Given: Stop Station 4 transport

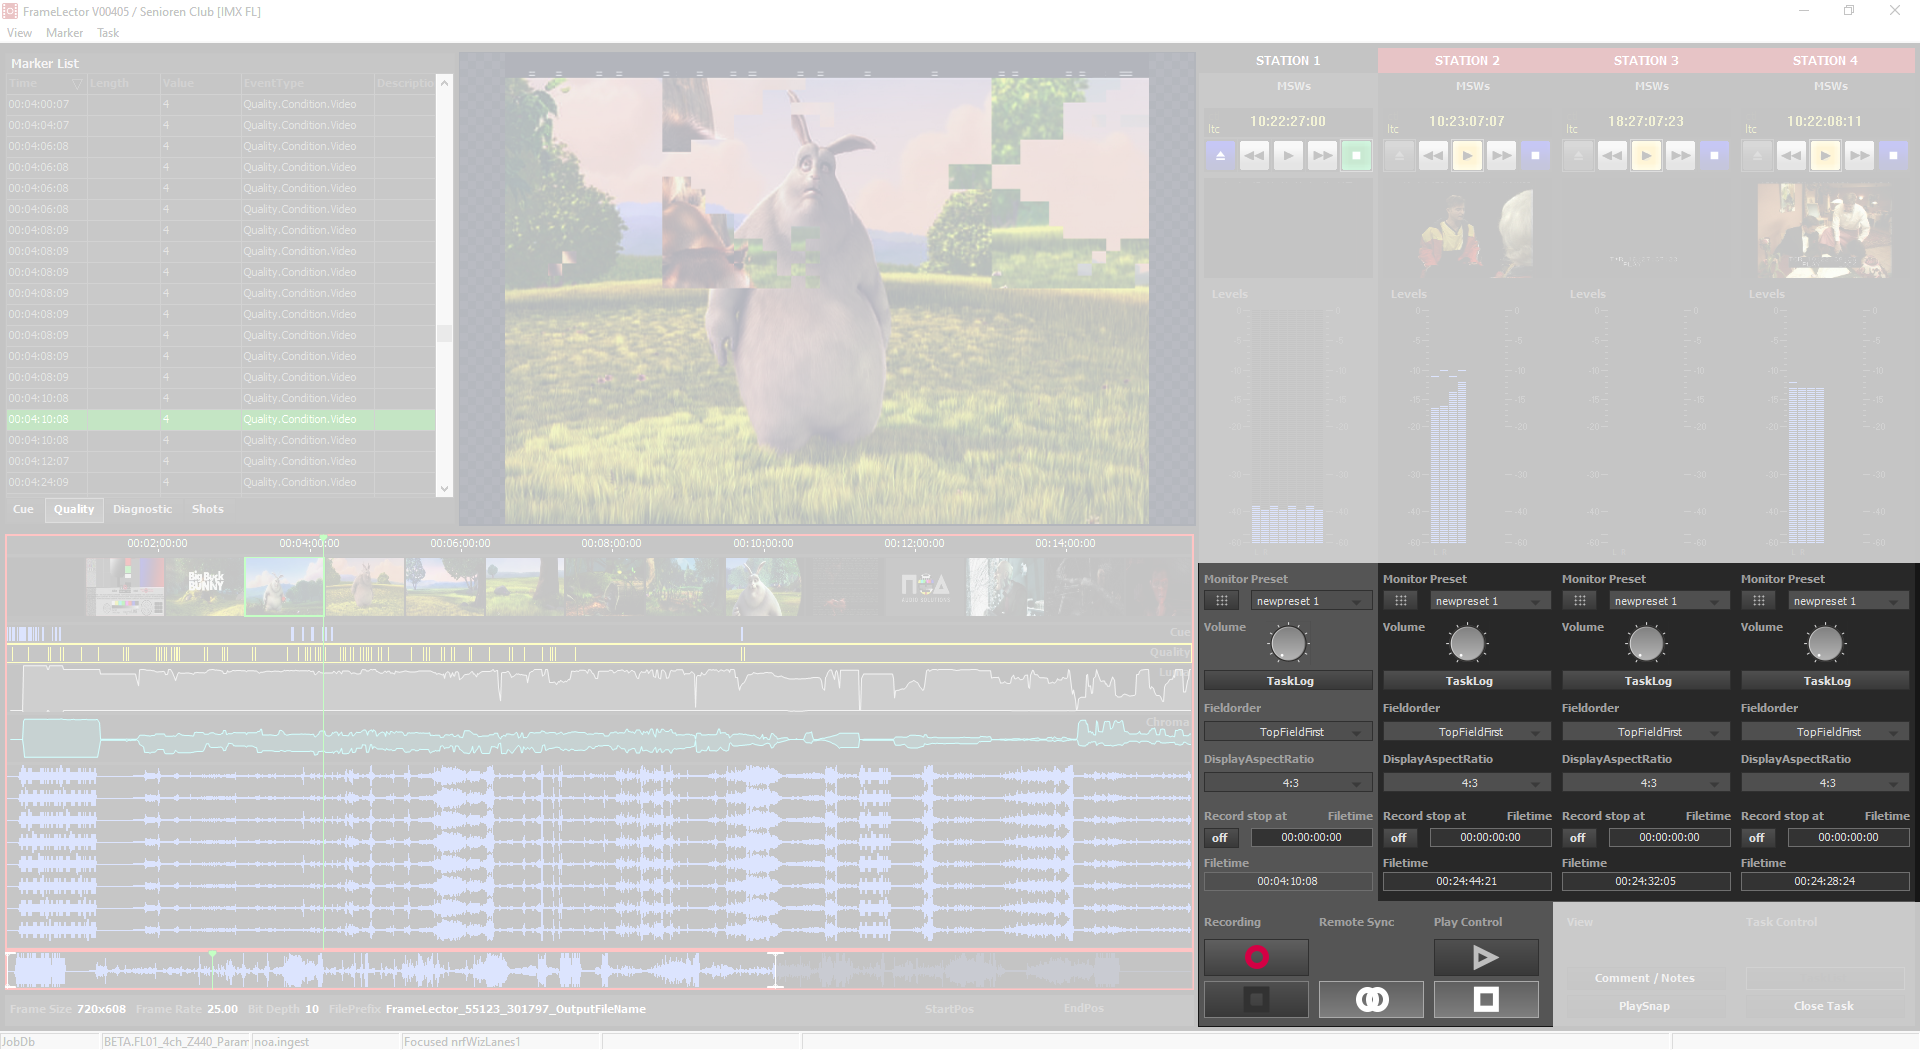Looking at the screenshot, I should [1893, 155].
